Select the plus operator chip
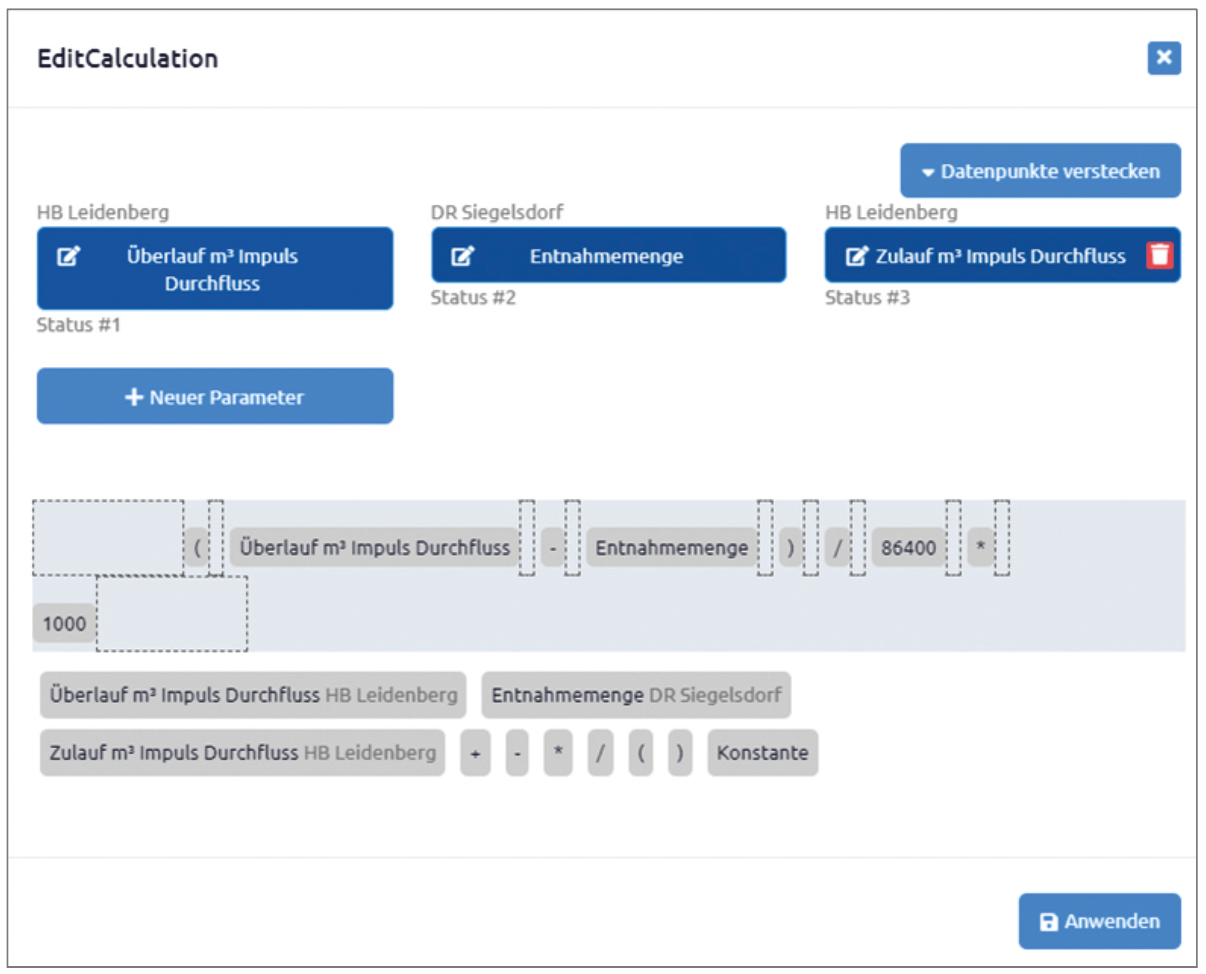Image resolution: width=1206 pixels, height=974 pixels. pos(475,753)
